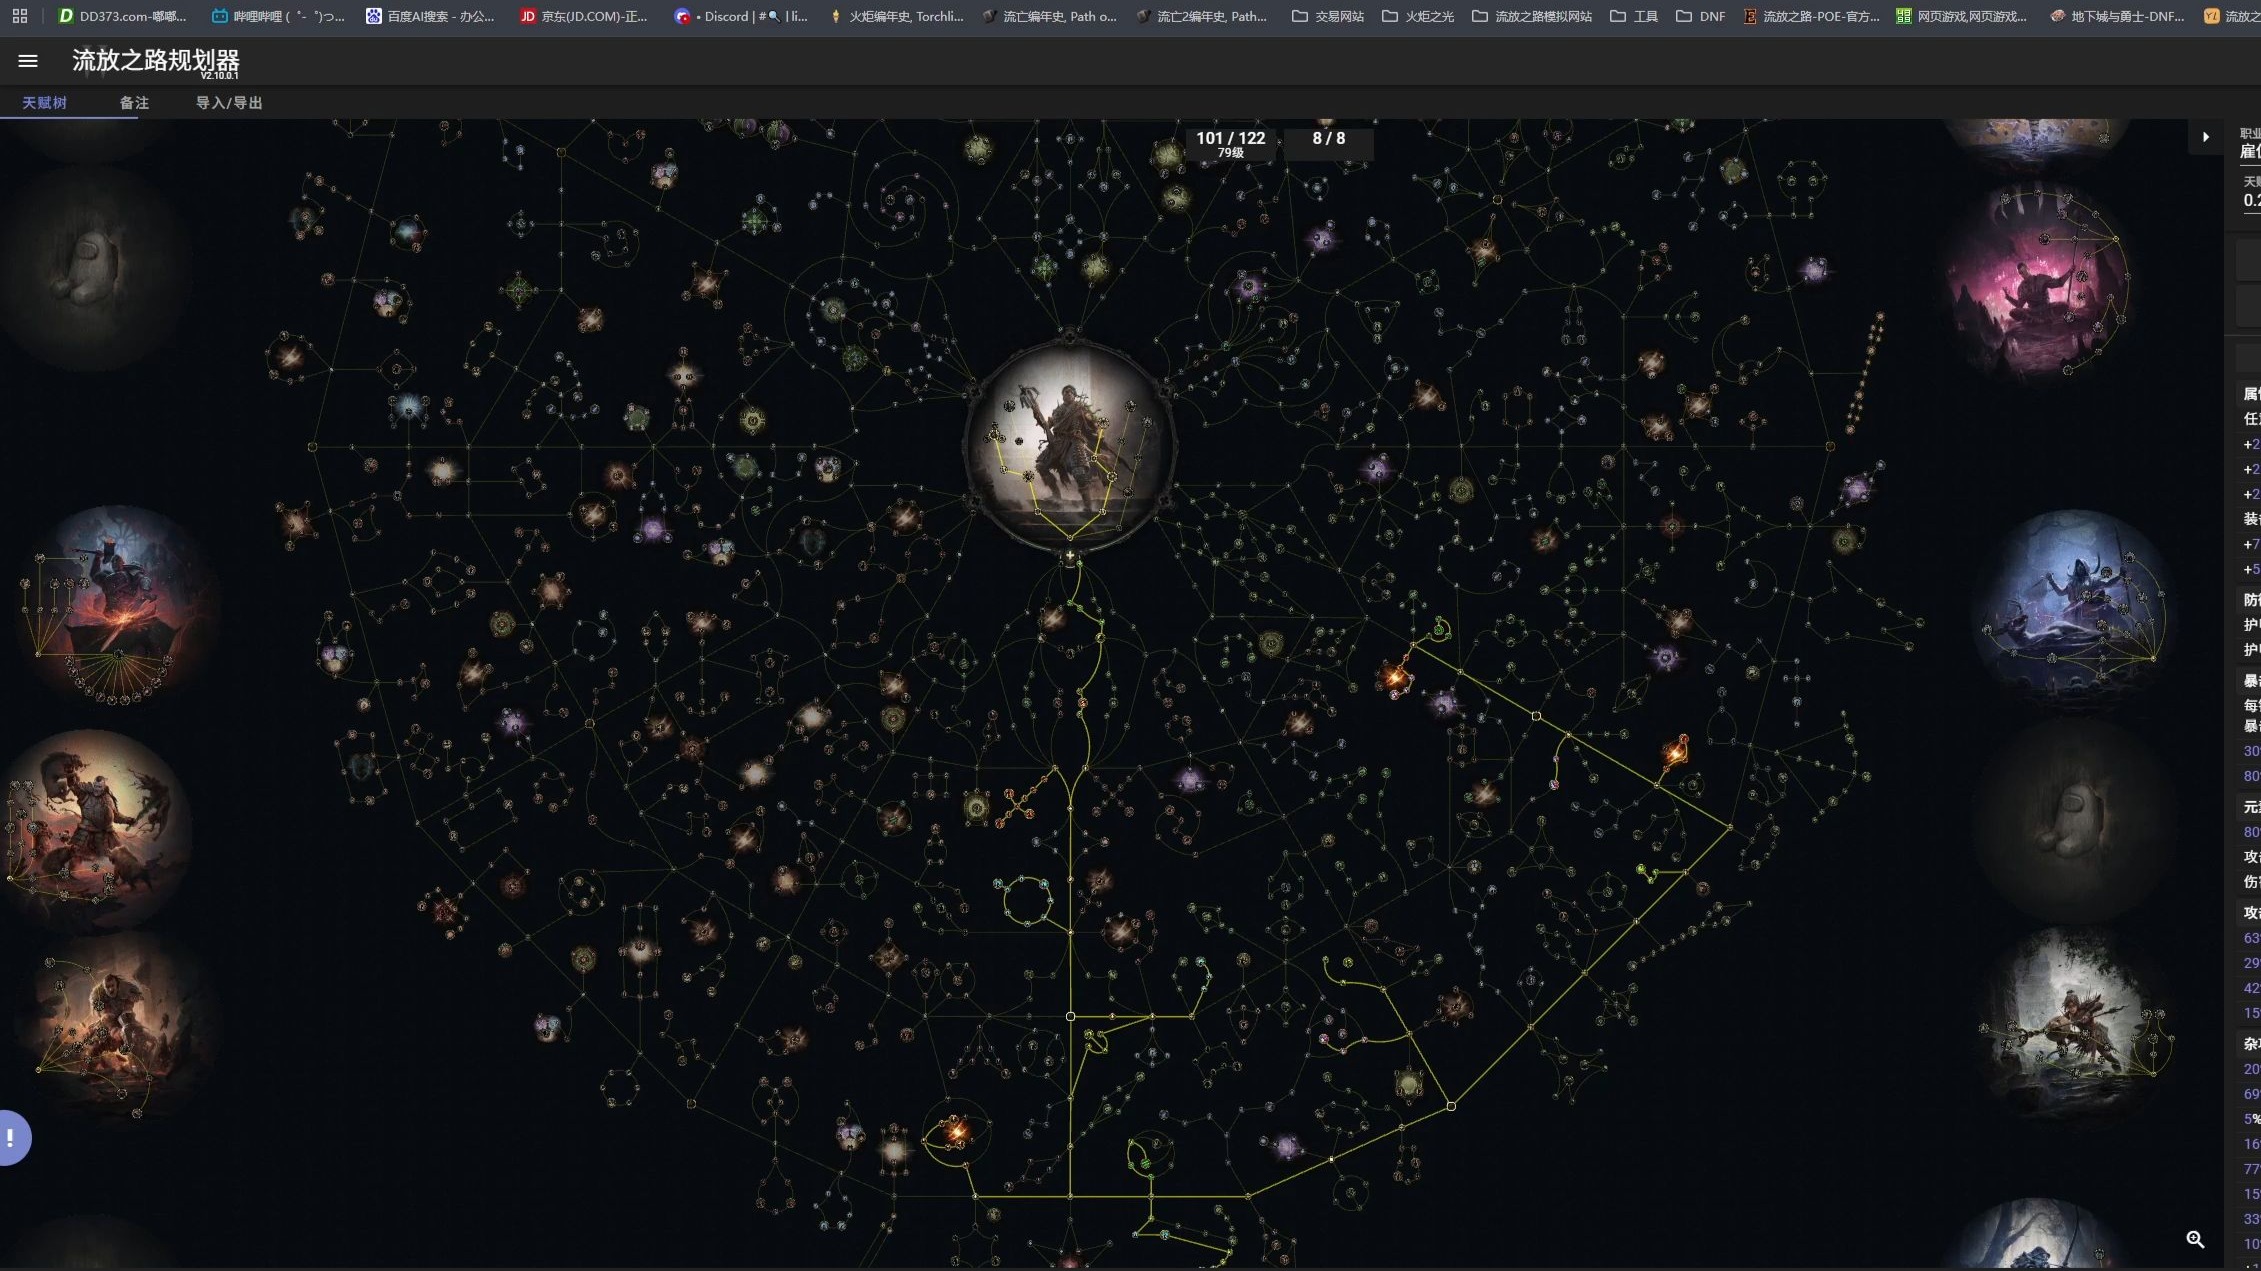Open the hamburger menu beside planner title
This screenshot has width=2261, height=1271.
coord(28,61)
